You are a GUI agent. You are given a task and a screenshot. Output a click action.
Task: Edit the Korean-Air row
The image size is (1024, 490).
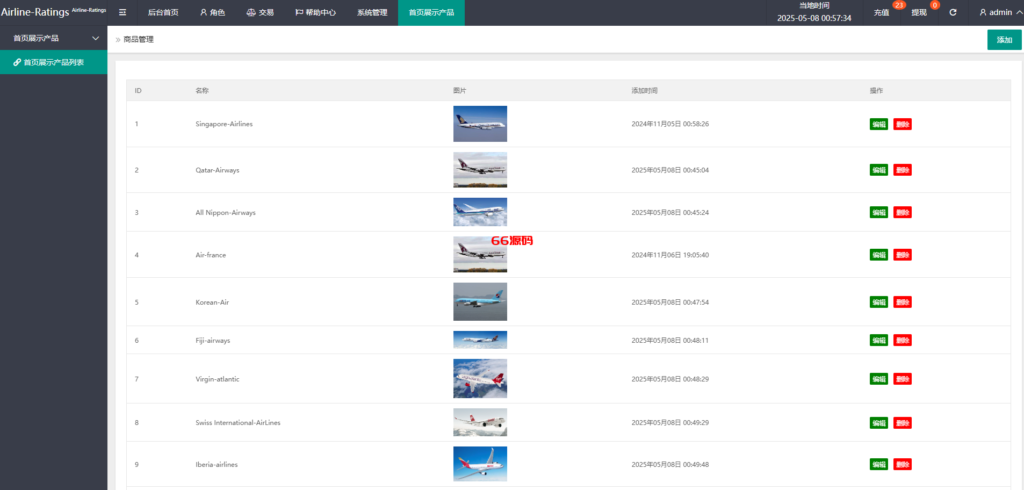(878, 302)
